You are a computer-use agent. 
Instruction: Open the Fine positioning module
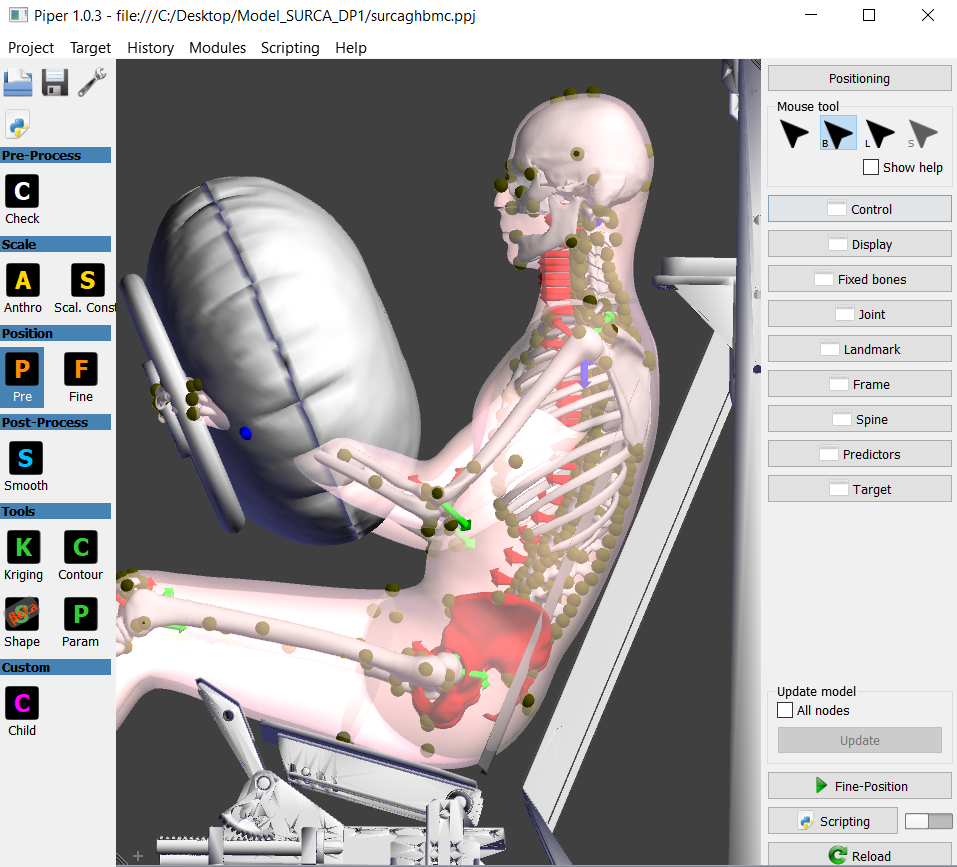point(81,377)
